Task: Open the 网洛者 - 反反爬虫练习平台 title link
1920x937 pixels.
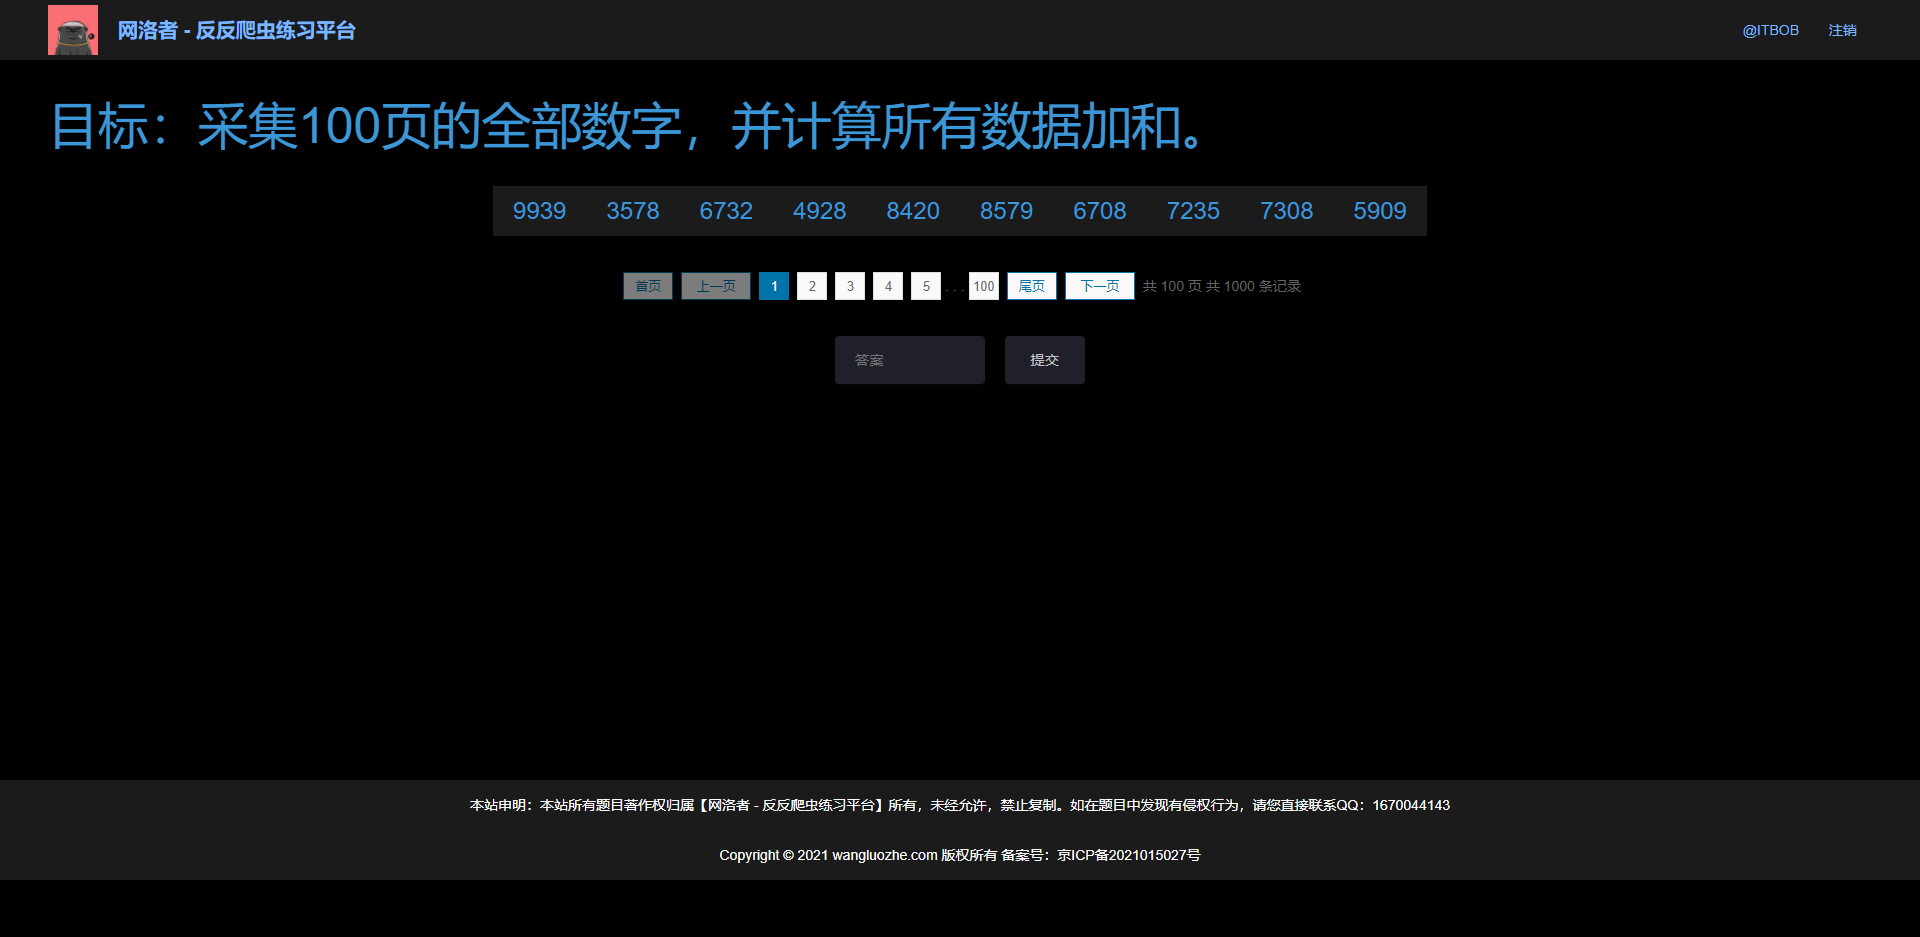Action: pos(236,31)
